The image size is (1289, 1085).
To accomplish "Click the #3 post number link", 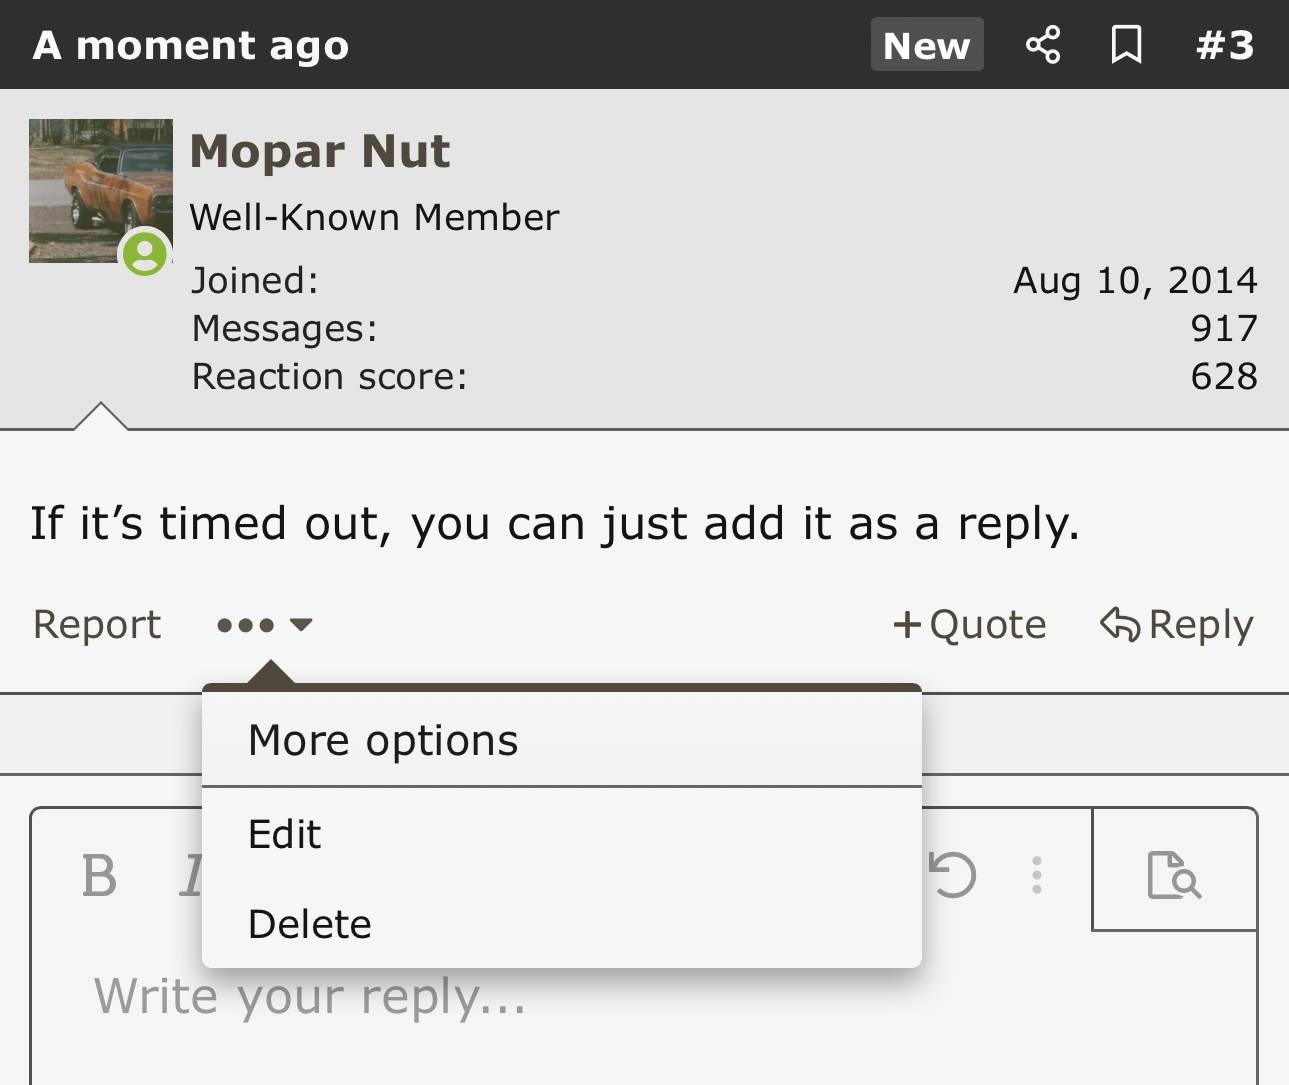I will coord(1225,45).
